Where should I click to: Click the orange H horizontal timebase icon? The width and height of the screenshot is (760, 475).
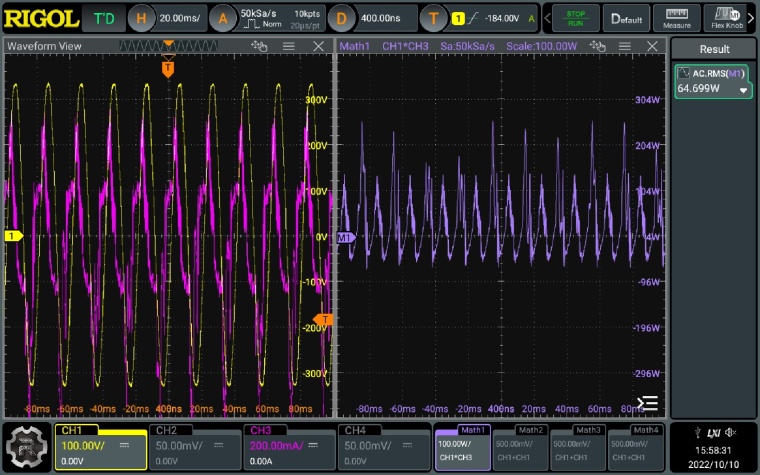pos(142,18)
